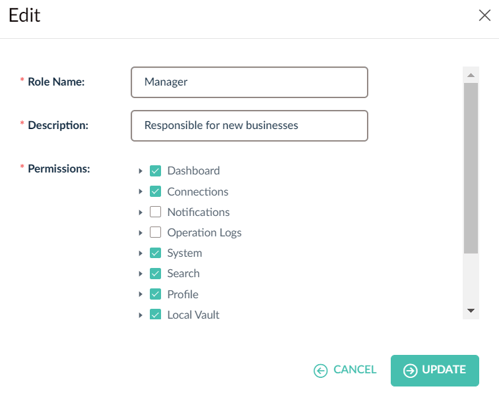Image resolution: width=499 pixels, height=399 pixels.
Task: Click the vertical scrollbar thumb
Action: coord(471,168)
